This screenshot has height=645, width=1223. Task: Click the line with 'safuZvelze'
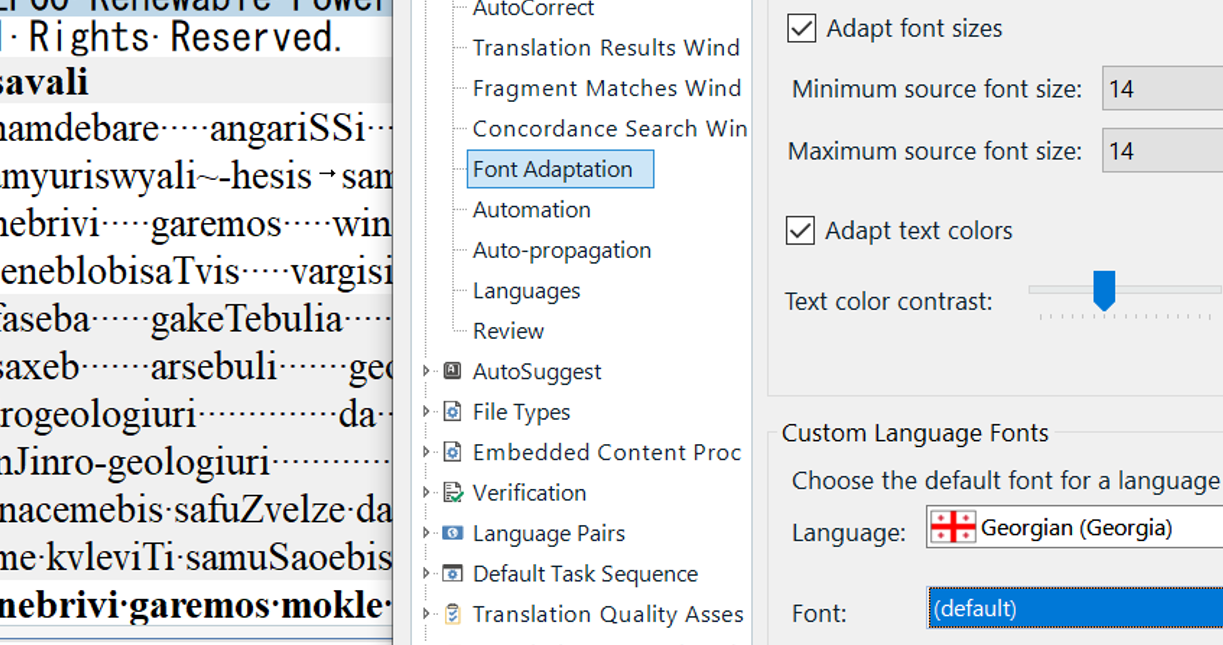[x=196, y=510]
